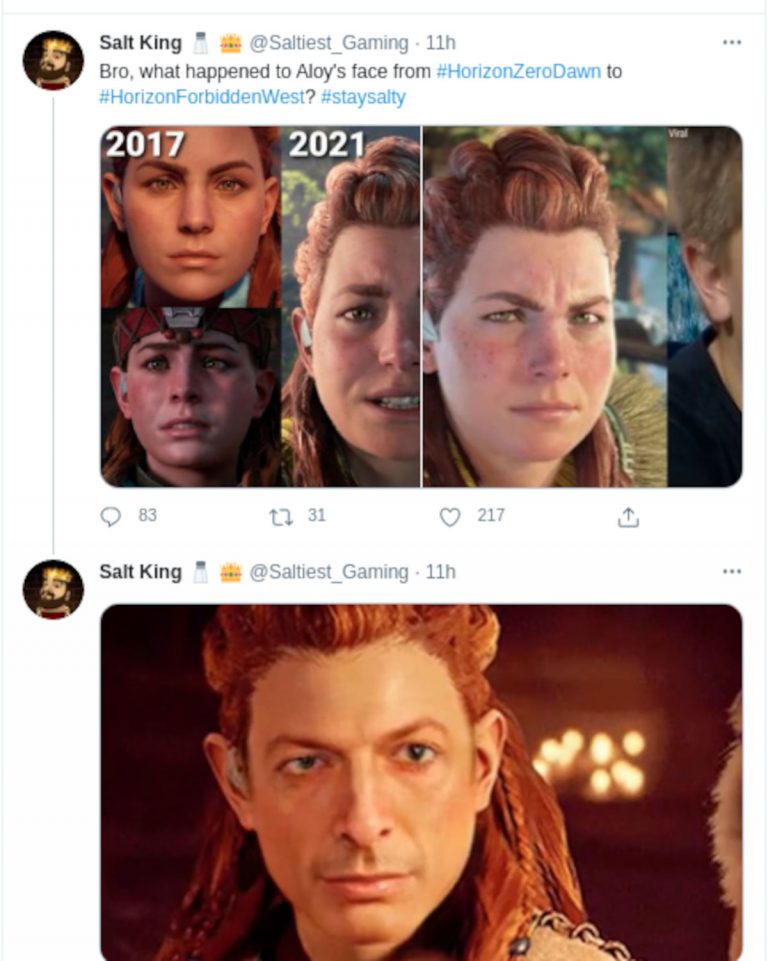Viewport: 768px width, 961px height.
Task: Open Salt King avatar on second tweet
Action: click(x=53, y=589)
